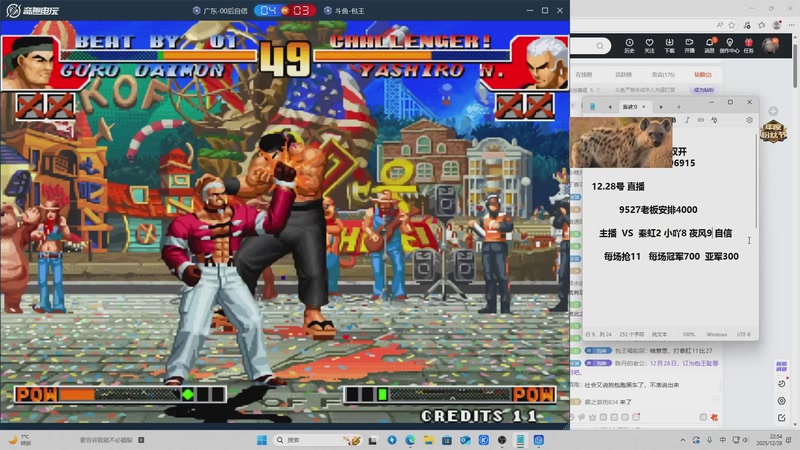Image resolution: width=800 pixels, height=450 pixels.
Task: Click the 100% zoom level in notepad status bar
Action: (689, 334)
